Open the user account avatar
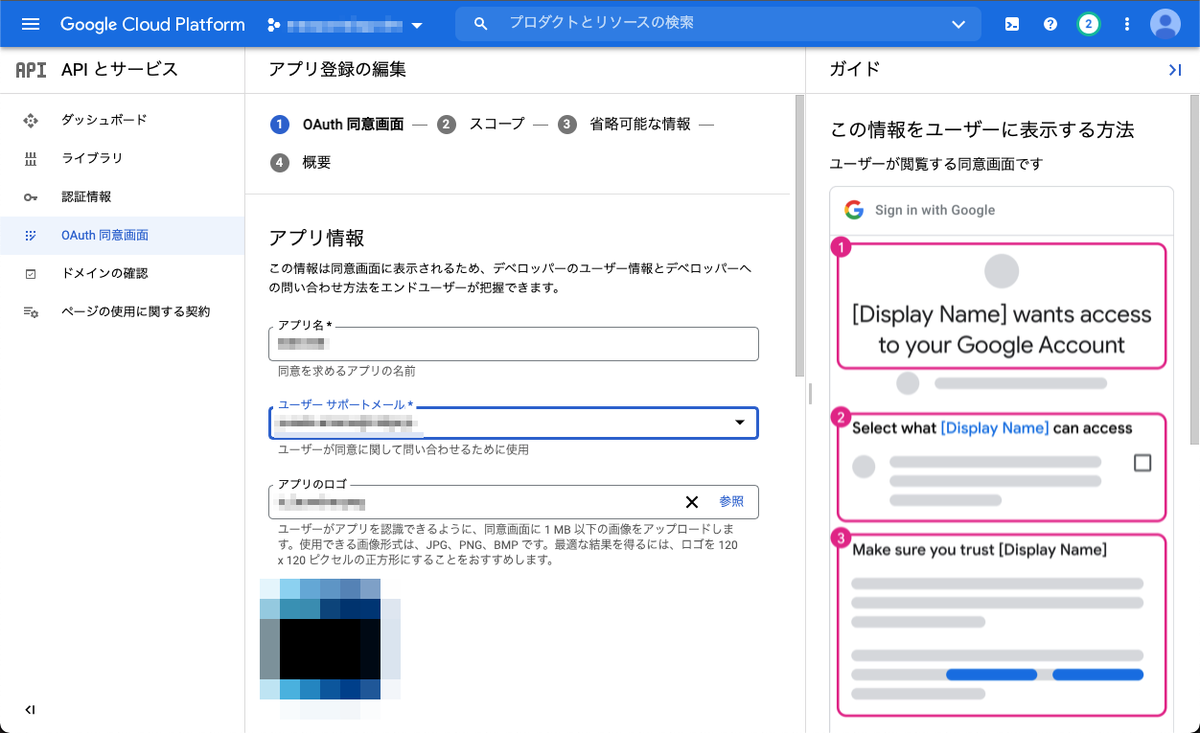1200x733 pixels. (x=1165, y=24)
